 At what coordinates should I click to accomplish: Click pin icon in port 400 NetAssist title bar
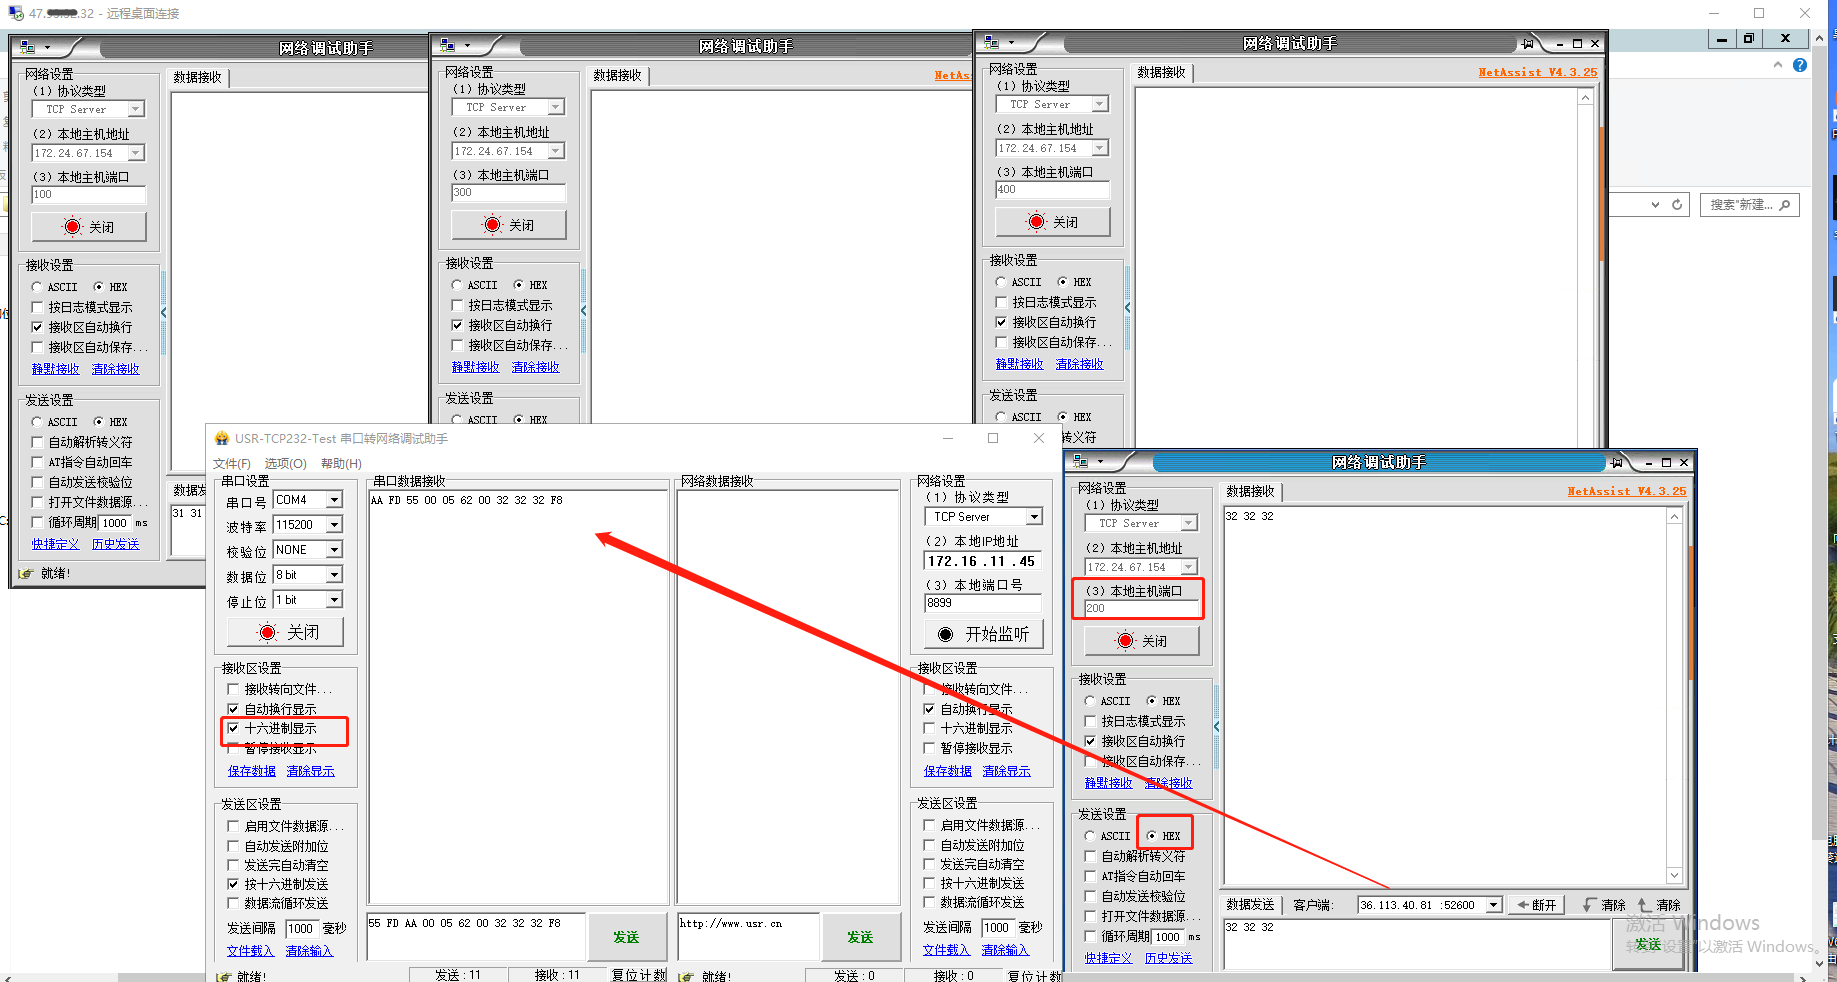(1527, 43)
